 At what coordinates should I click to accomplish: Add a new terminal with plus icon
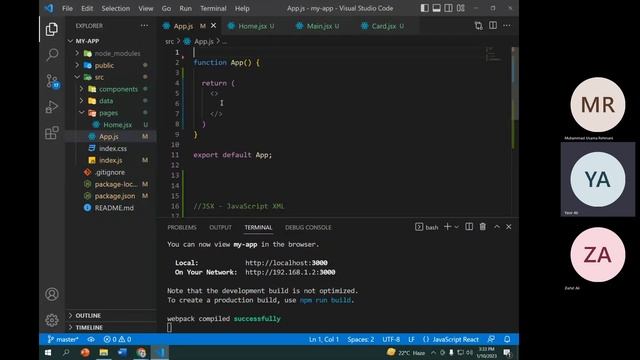pyautogui.click(x=447, y=227)
